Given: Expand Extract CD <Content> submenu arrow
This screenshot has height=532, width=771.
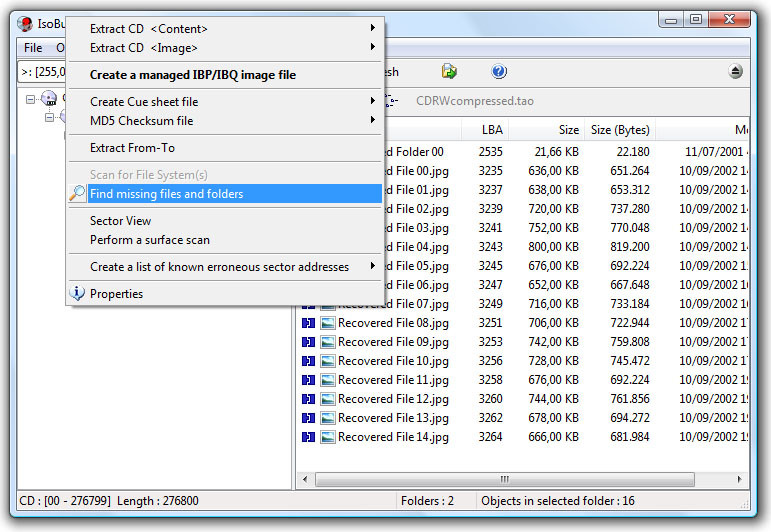Looking at the screenshot, I should coord(373,28).
